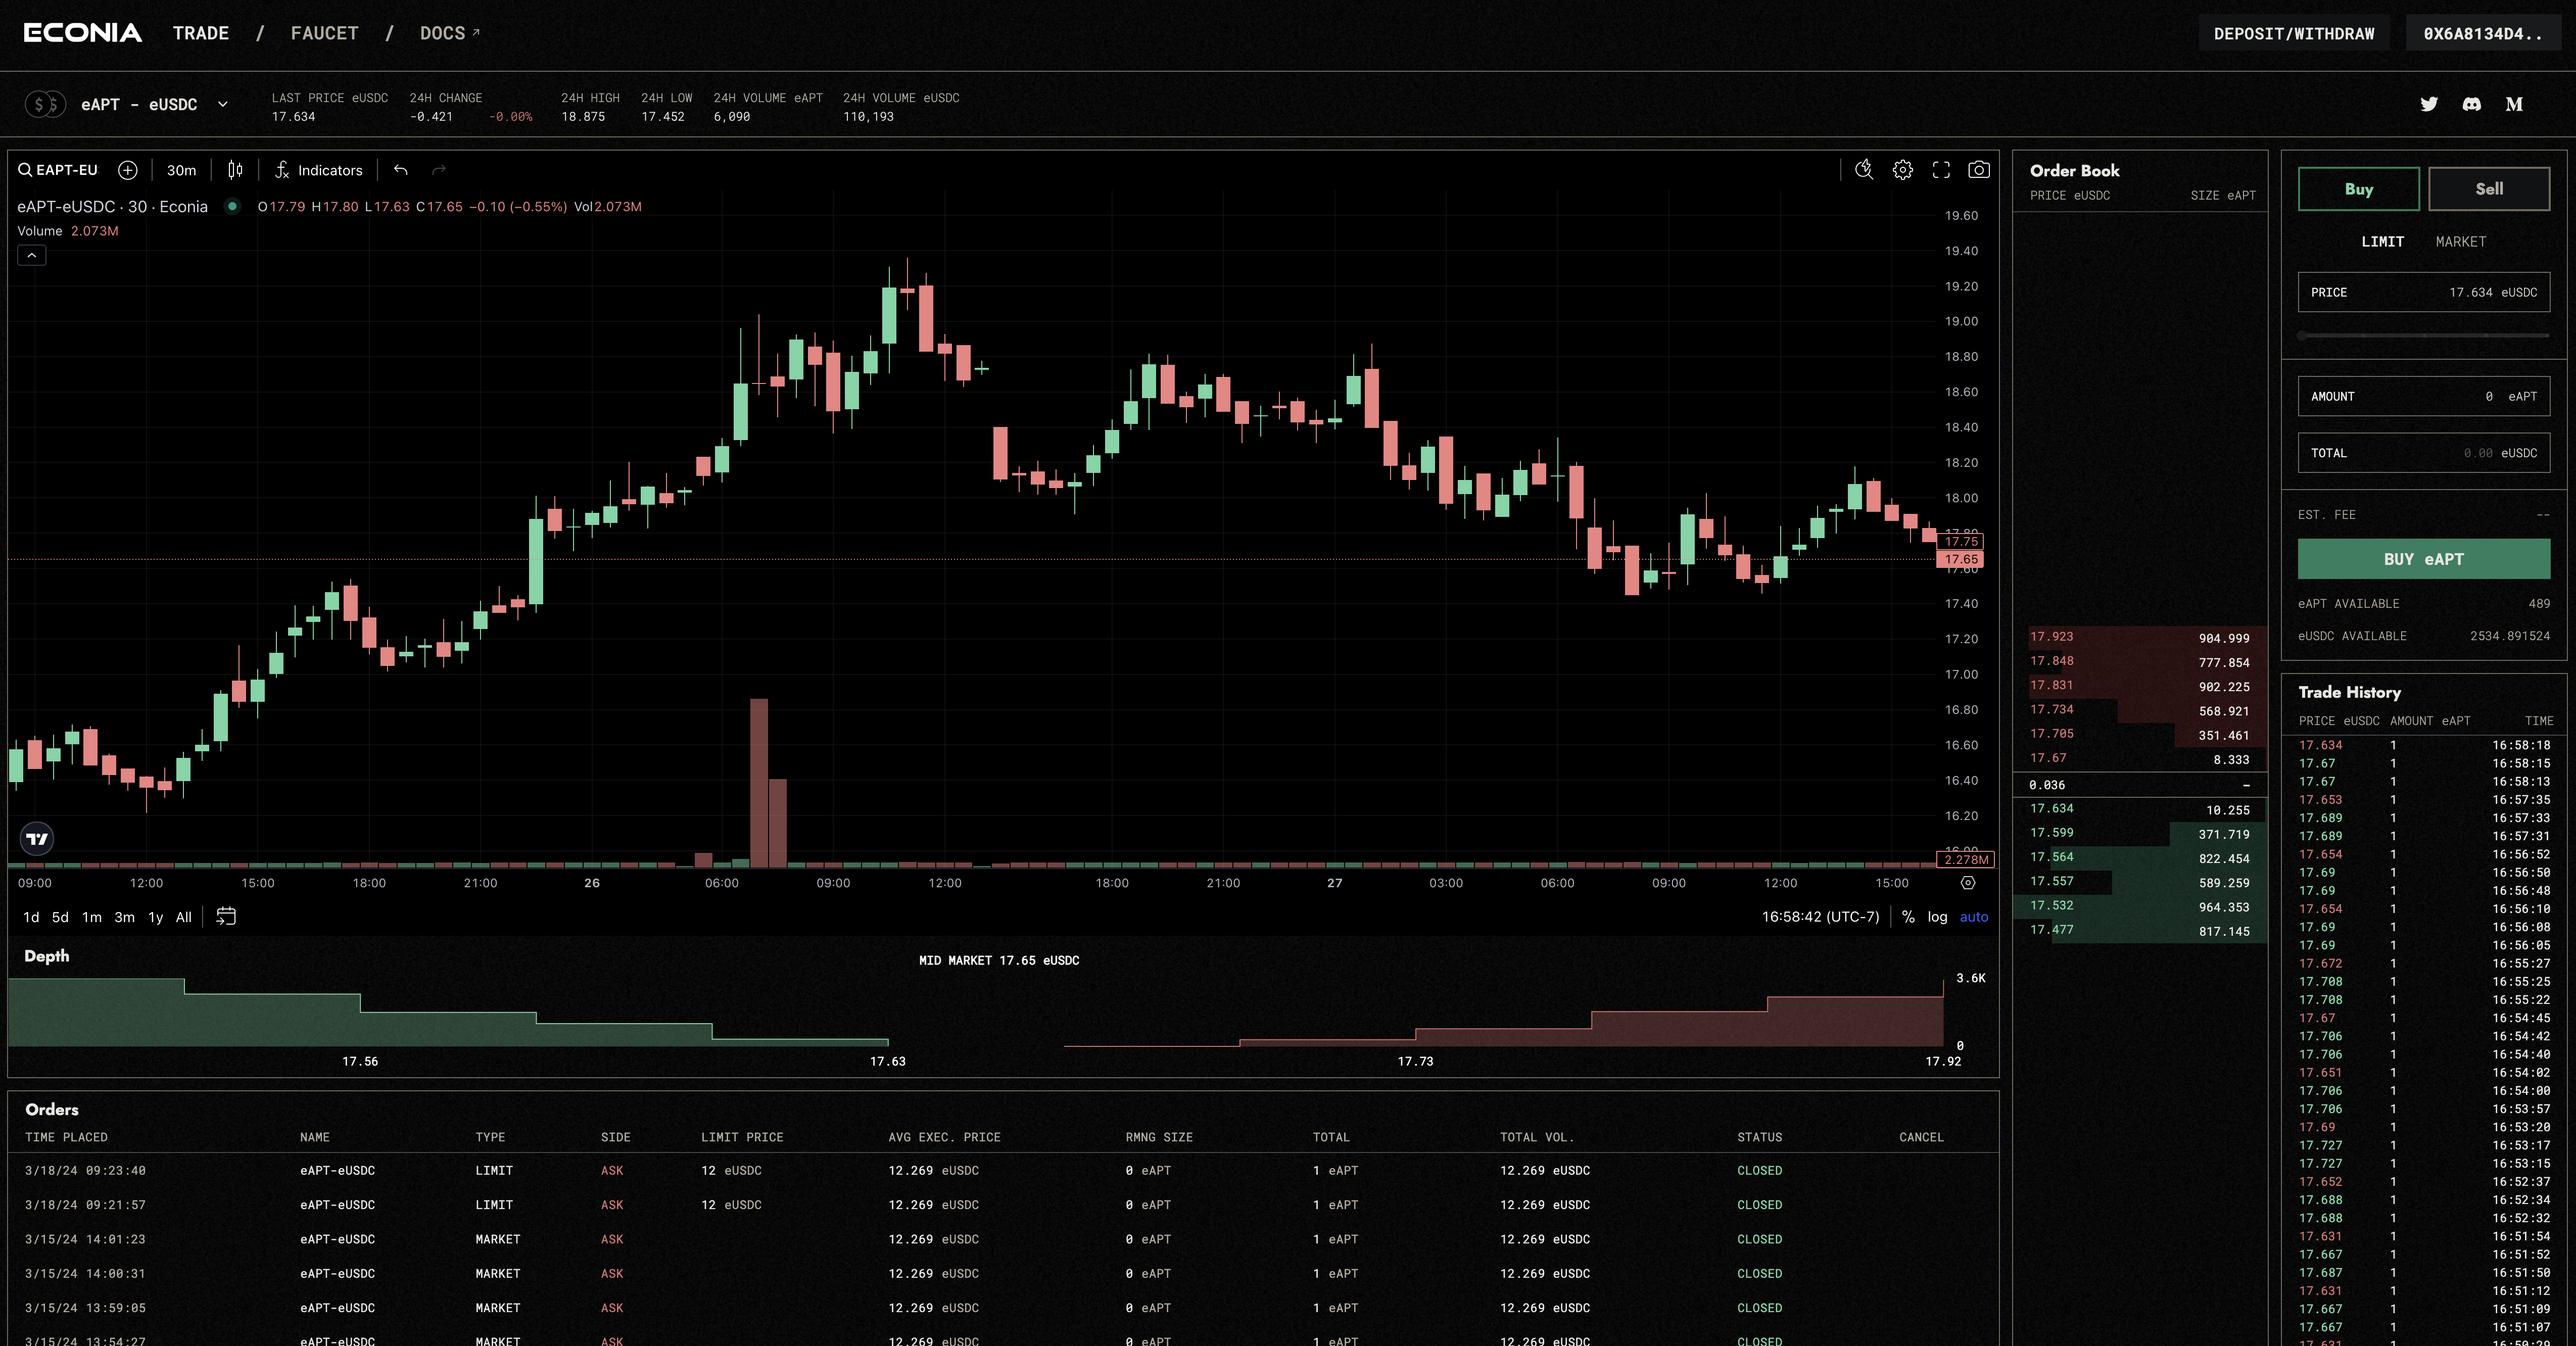Click the order book spread value 0.036
The width and height of the screenshot is (2576, 1346).
click(x=2047, y=785)
